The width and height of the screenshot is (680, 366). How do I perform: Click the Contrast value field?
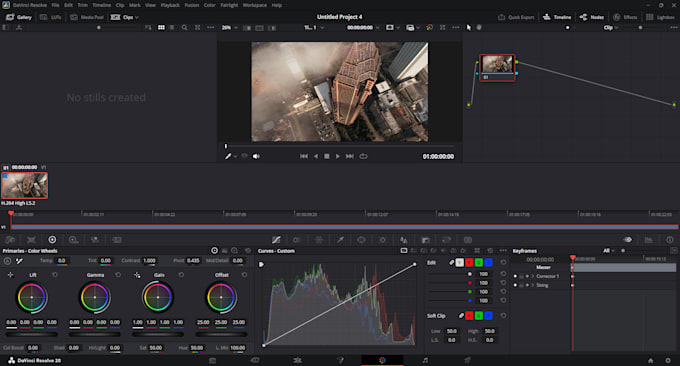150,261
